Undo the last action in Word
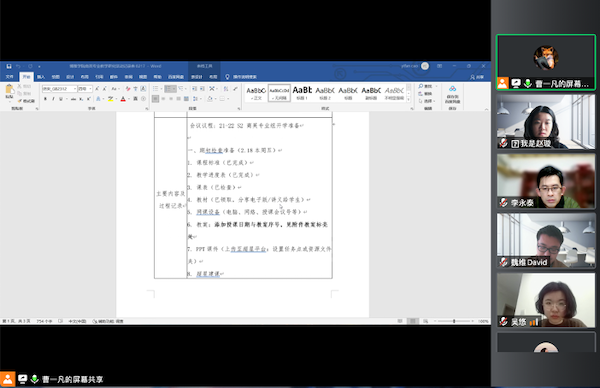Screen dimensions: 600x388 (x=18, y=66)
